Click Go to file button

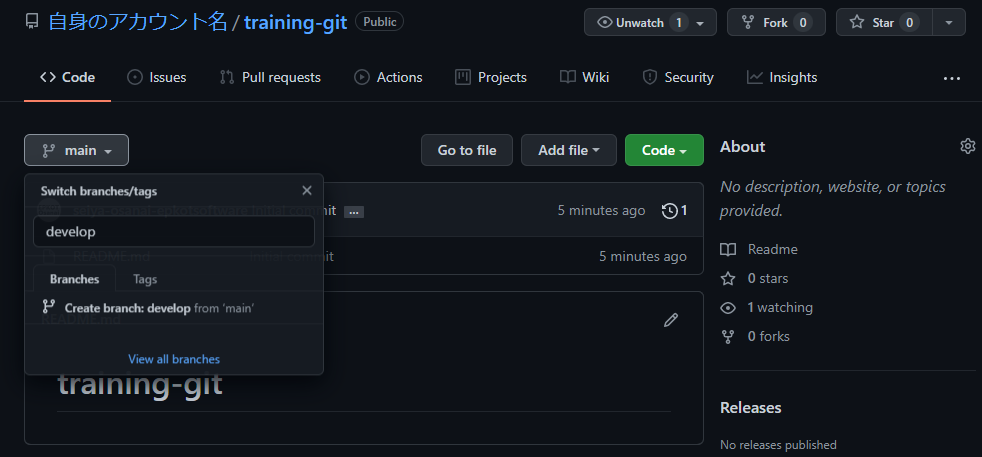[x=467, y=150]
